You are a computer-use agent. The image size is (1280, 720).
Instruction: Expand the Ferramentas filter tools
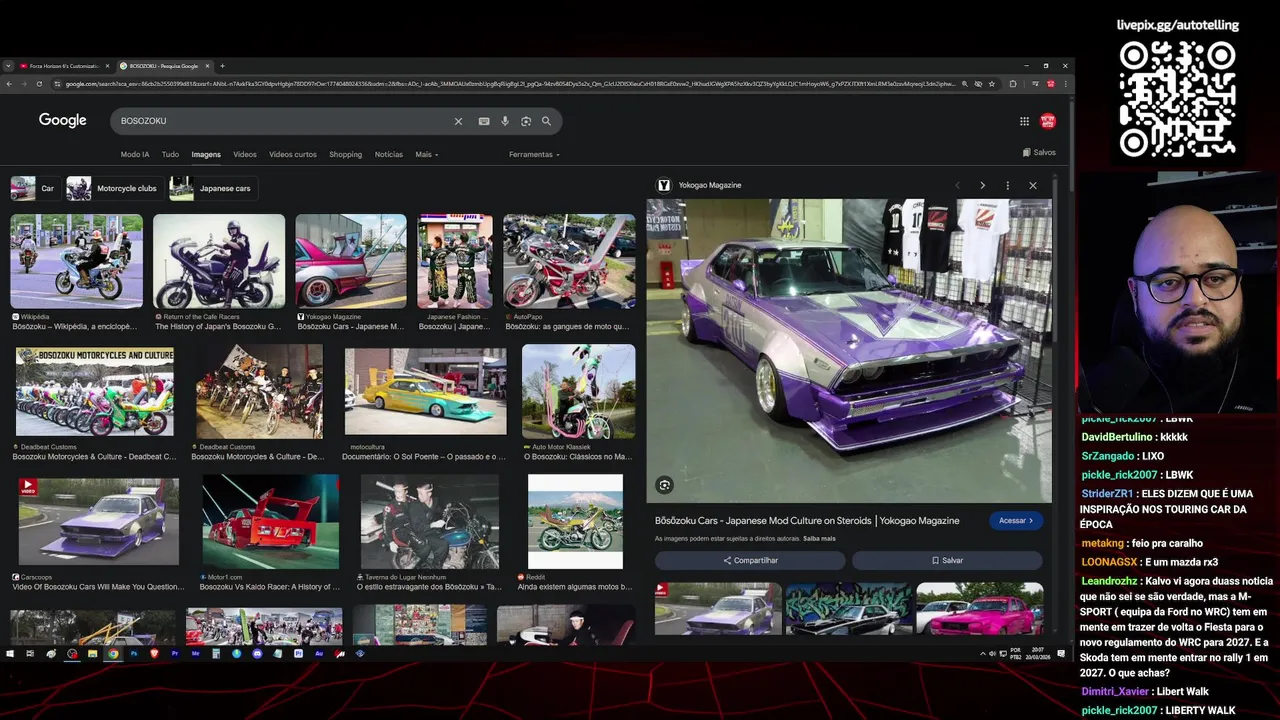click(534, 155)
